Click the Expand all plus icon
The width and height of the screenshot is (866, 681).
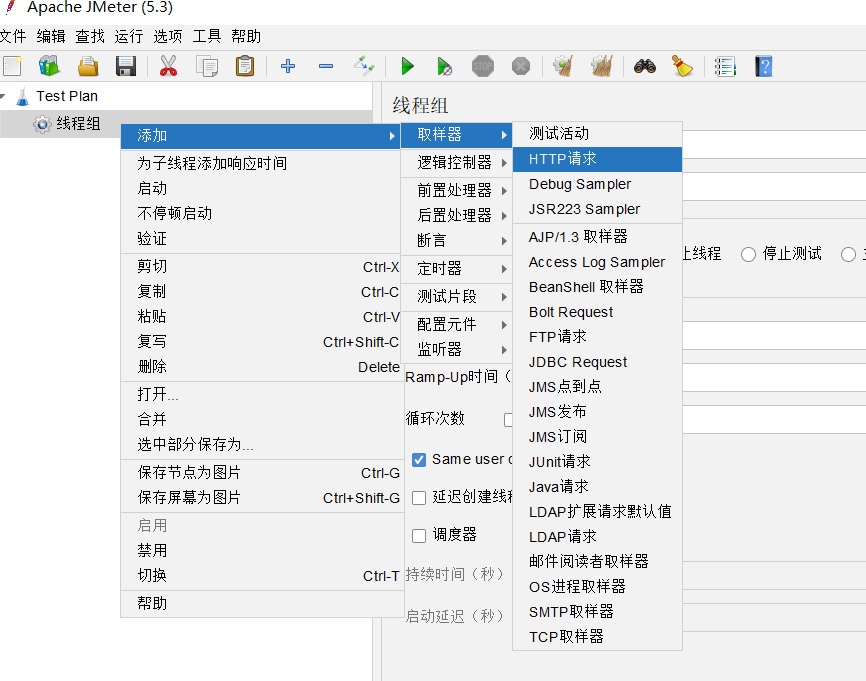click(288, 66)
